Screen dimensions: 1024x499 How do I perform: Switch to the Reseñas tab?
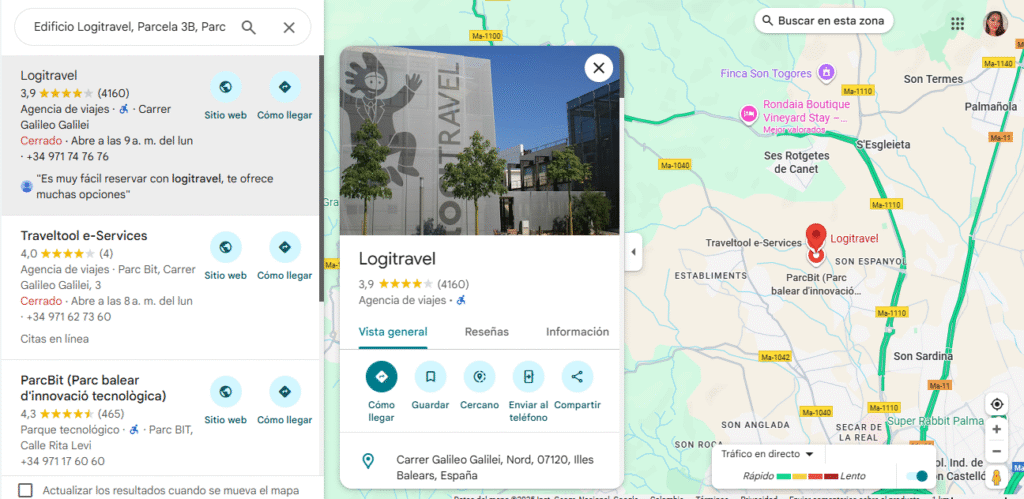(x=487, y=332)
